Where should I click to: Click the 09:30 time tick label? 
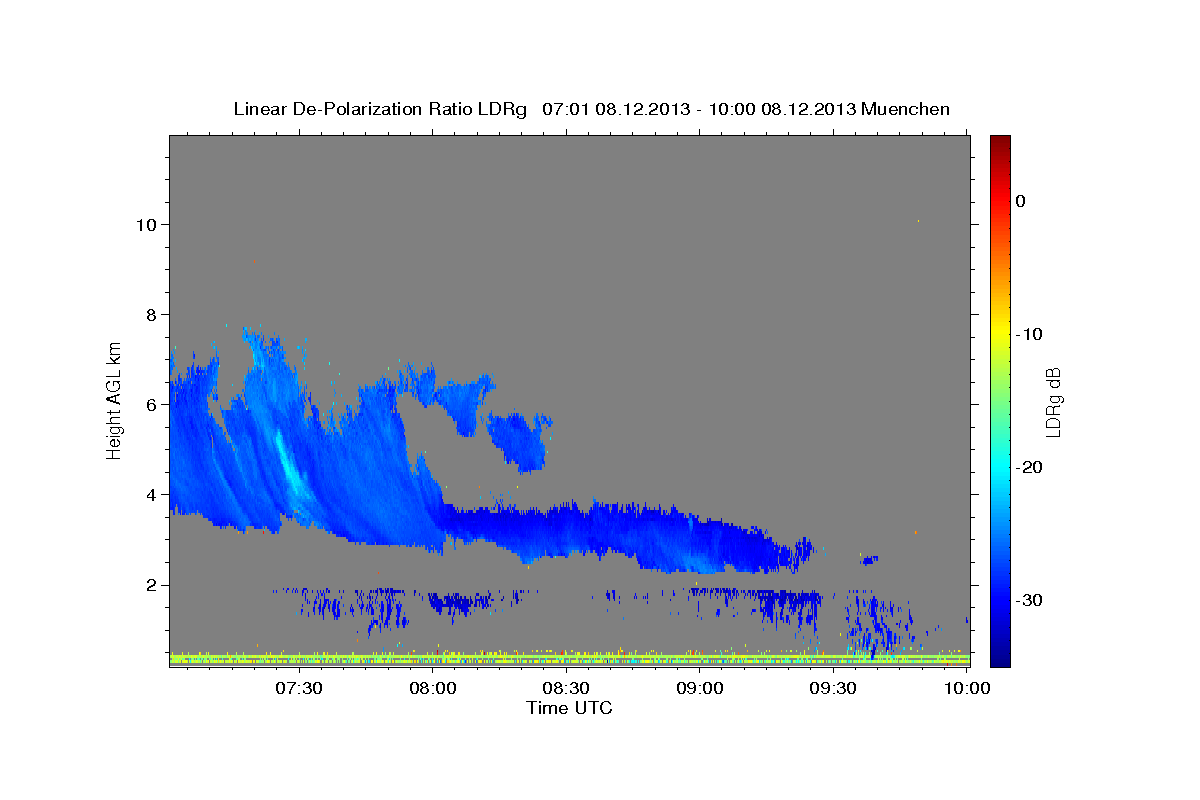tap(833, 688)
